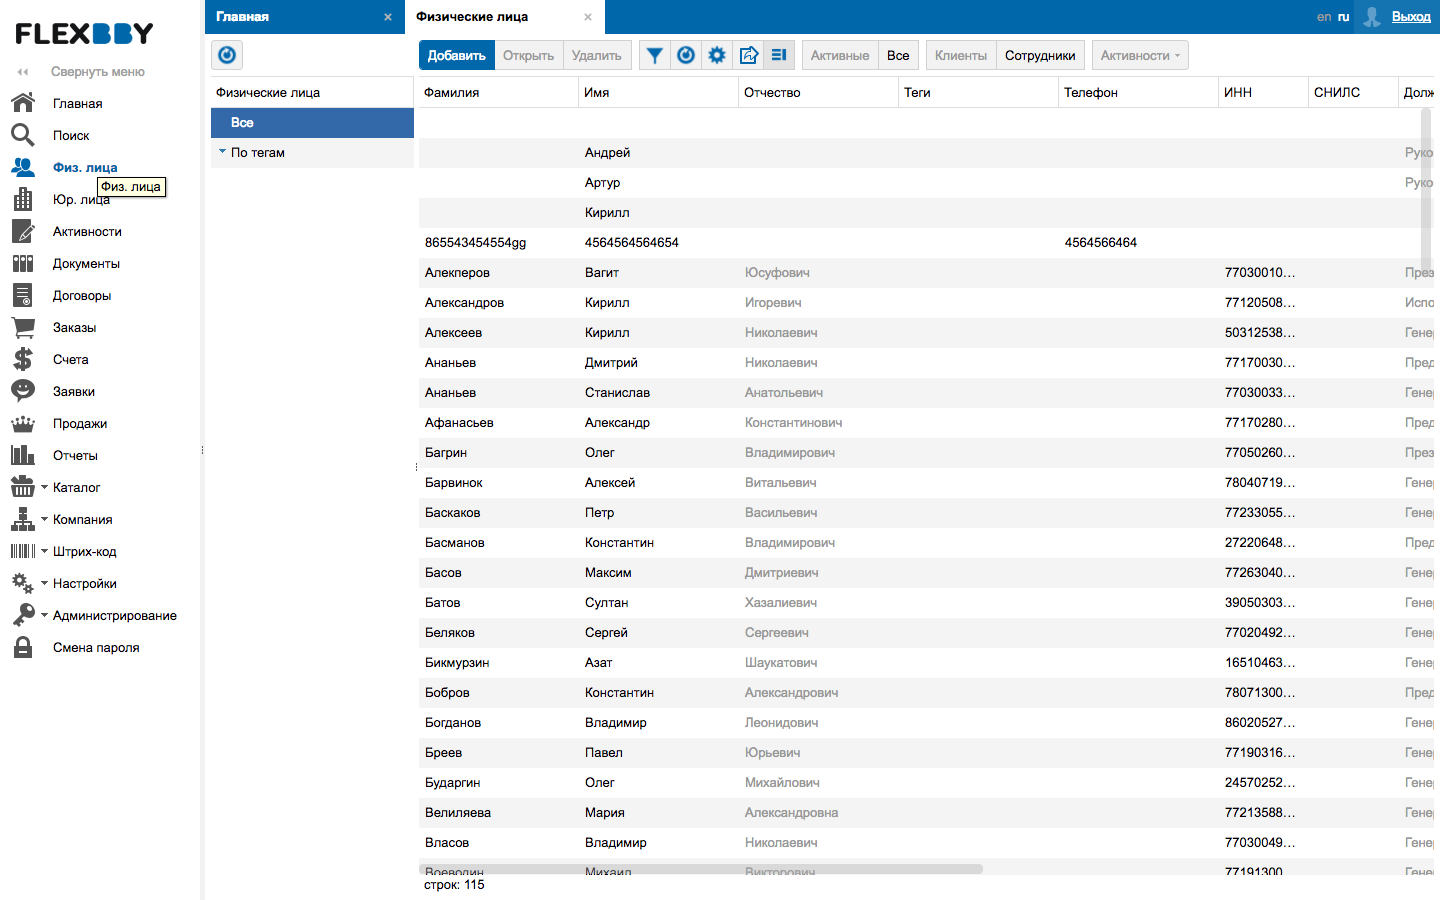Screen dimensions: 1440x900
Task: Open Отчеты in the side menu
Action: (x=75, y=455)
